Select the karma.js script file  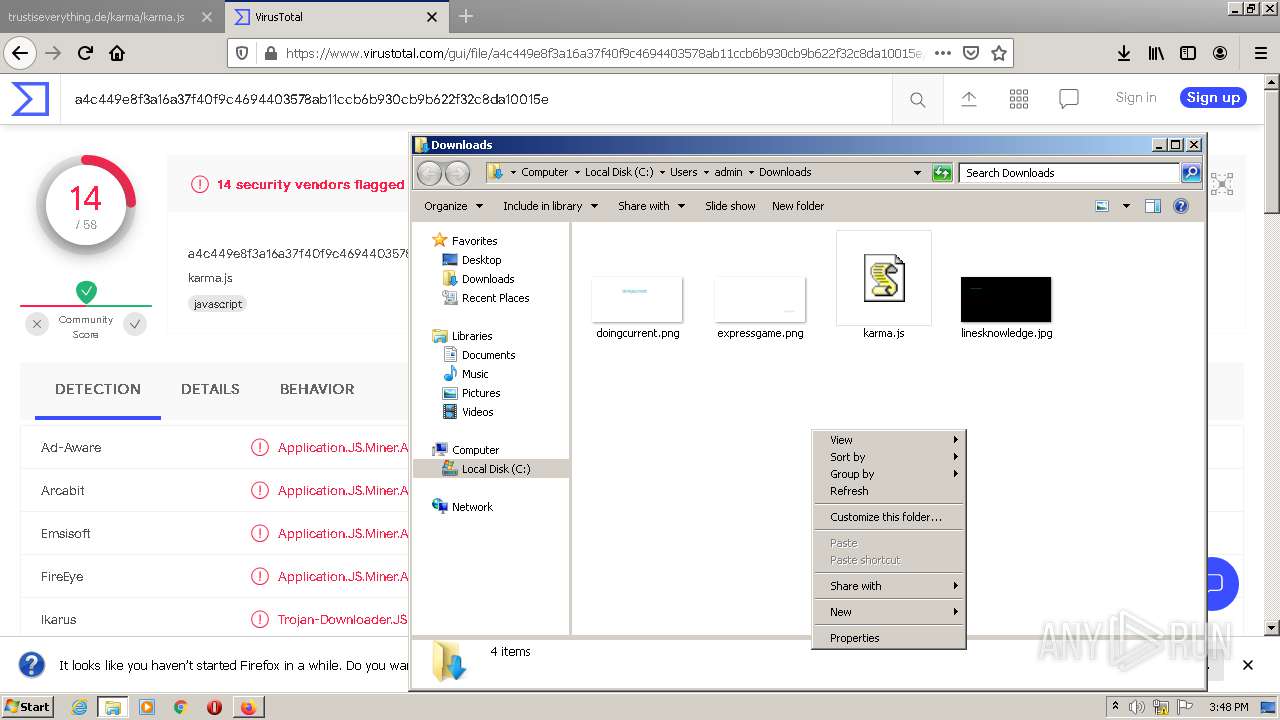coord(884,286)
